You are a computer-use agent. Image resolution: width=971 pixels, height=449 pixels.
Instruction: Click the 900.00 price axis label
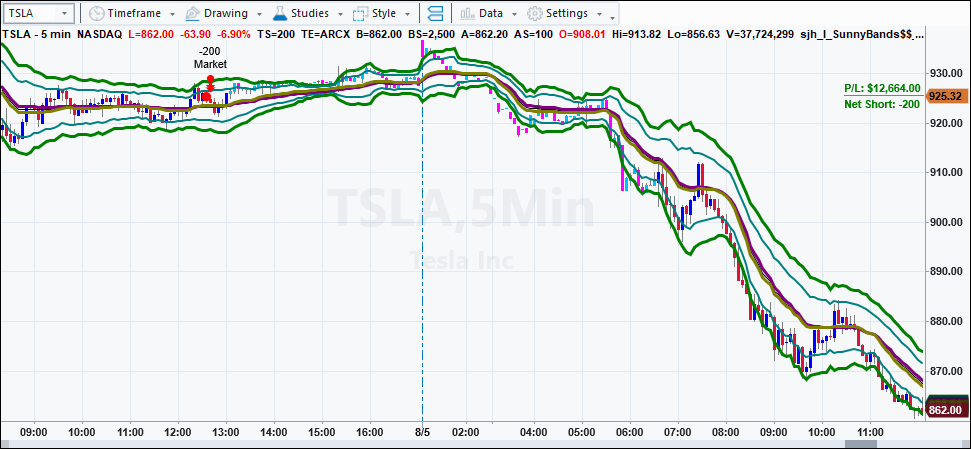pyautogui.click(x=946, y=222)
